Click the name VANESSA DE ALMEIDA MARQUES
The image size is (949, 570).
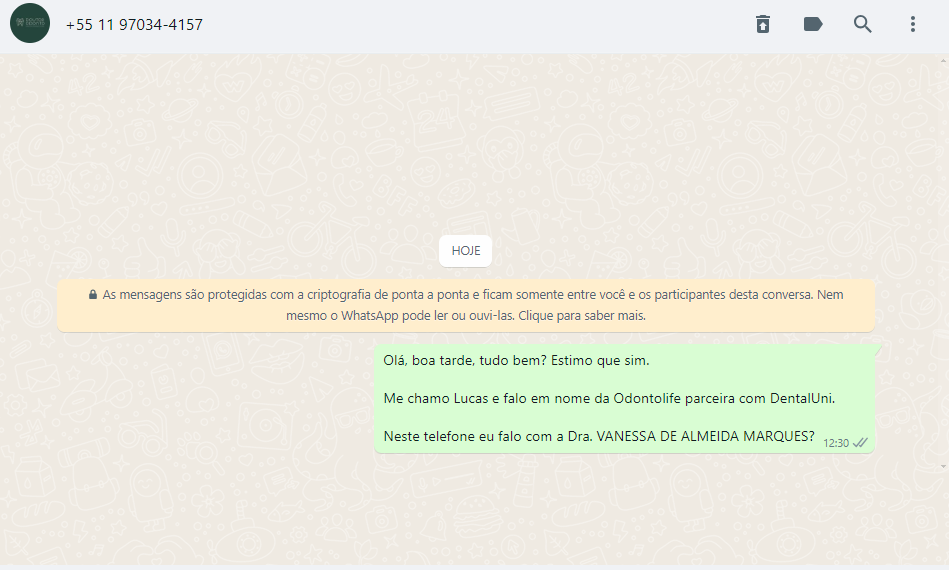[705, 436]
